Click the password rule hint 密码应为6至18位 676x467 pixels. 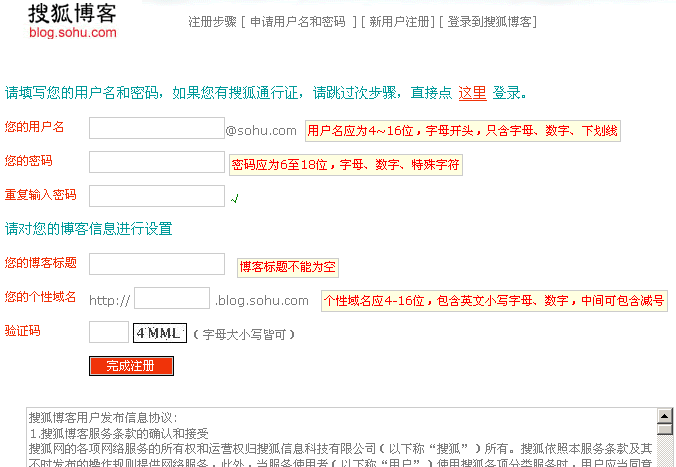pyautogui.click(x=346, y=164)
